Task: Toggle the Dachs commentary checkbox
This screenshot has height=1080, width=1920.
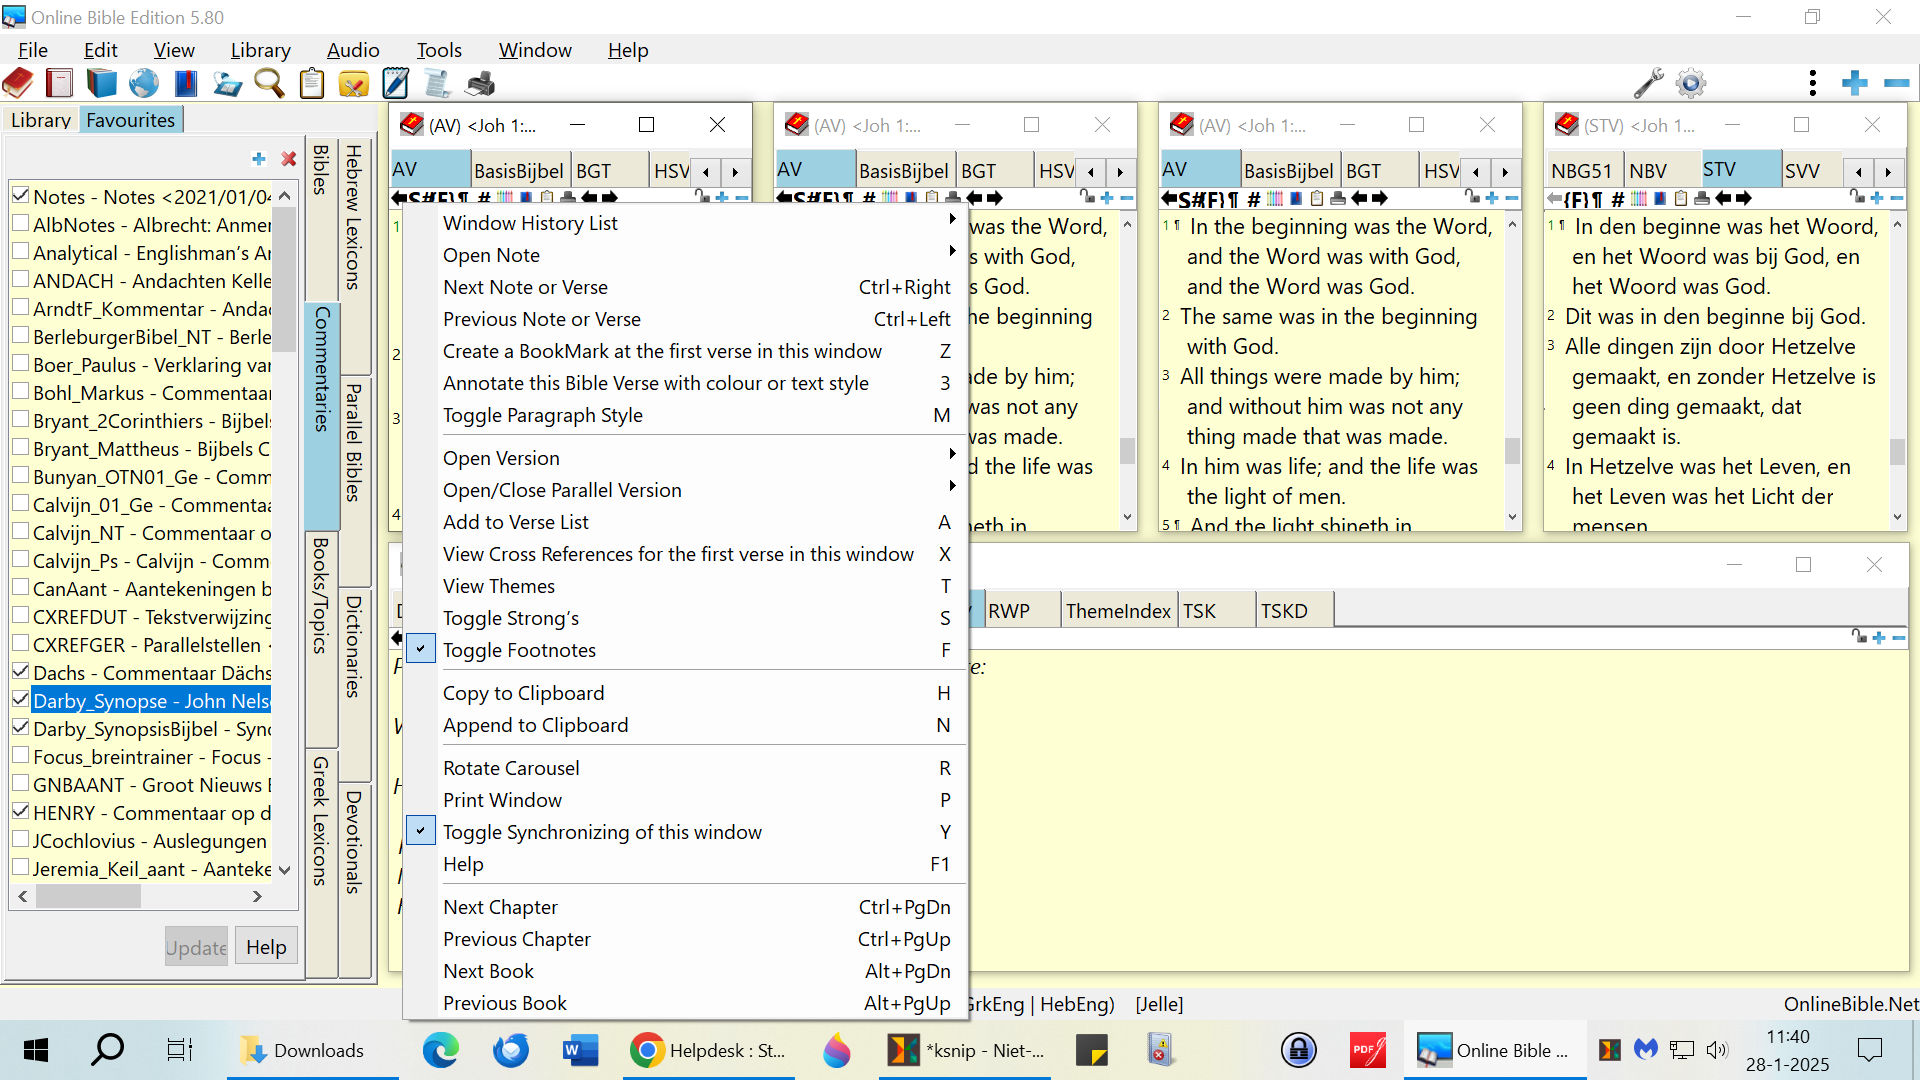Action: click(20, 672)
